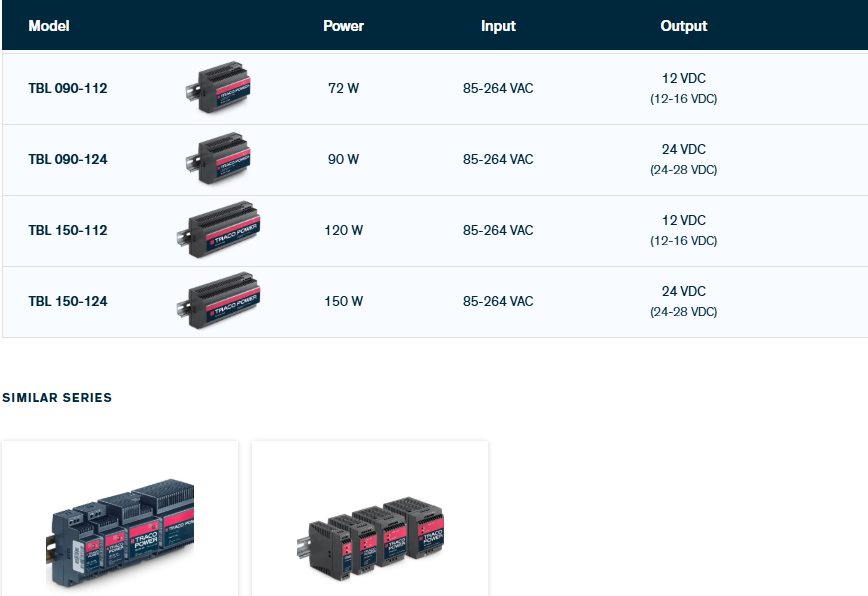This screenshot has width=868, height=596.
Task: Click the Power column header
Action: click(343, 26)
